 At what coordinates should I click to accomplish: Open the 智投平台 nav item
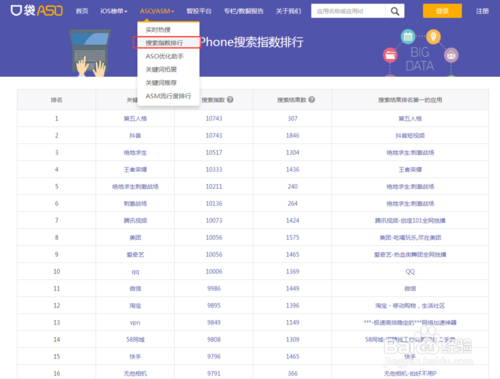click(x=199, y=11)
